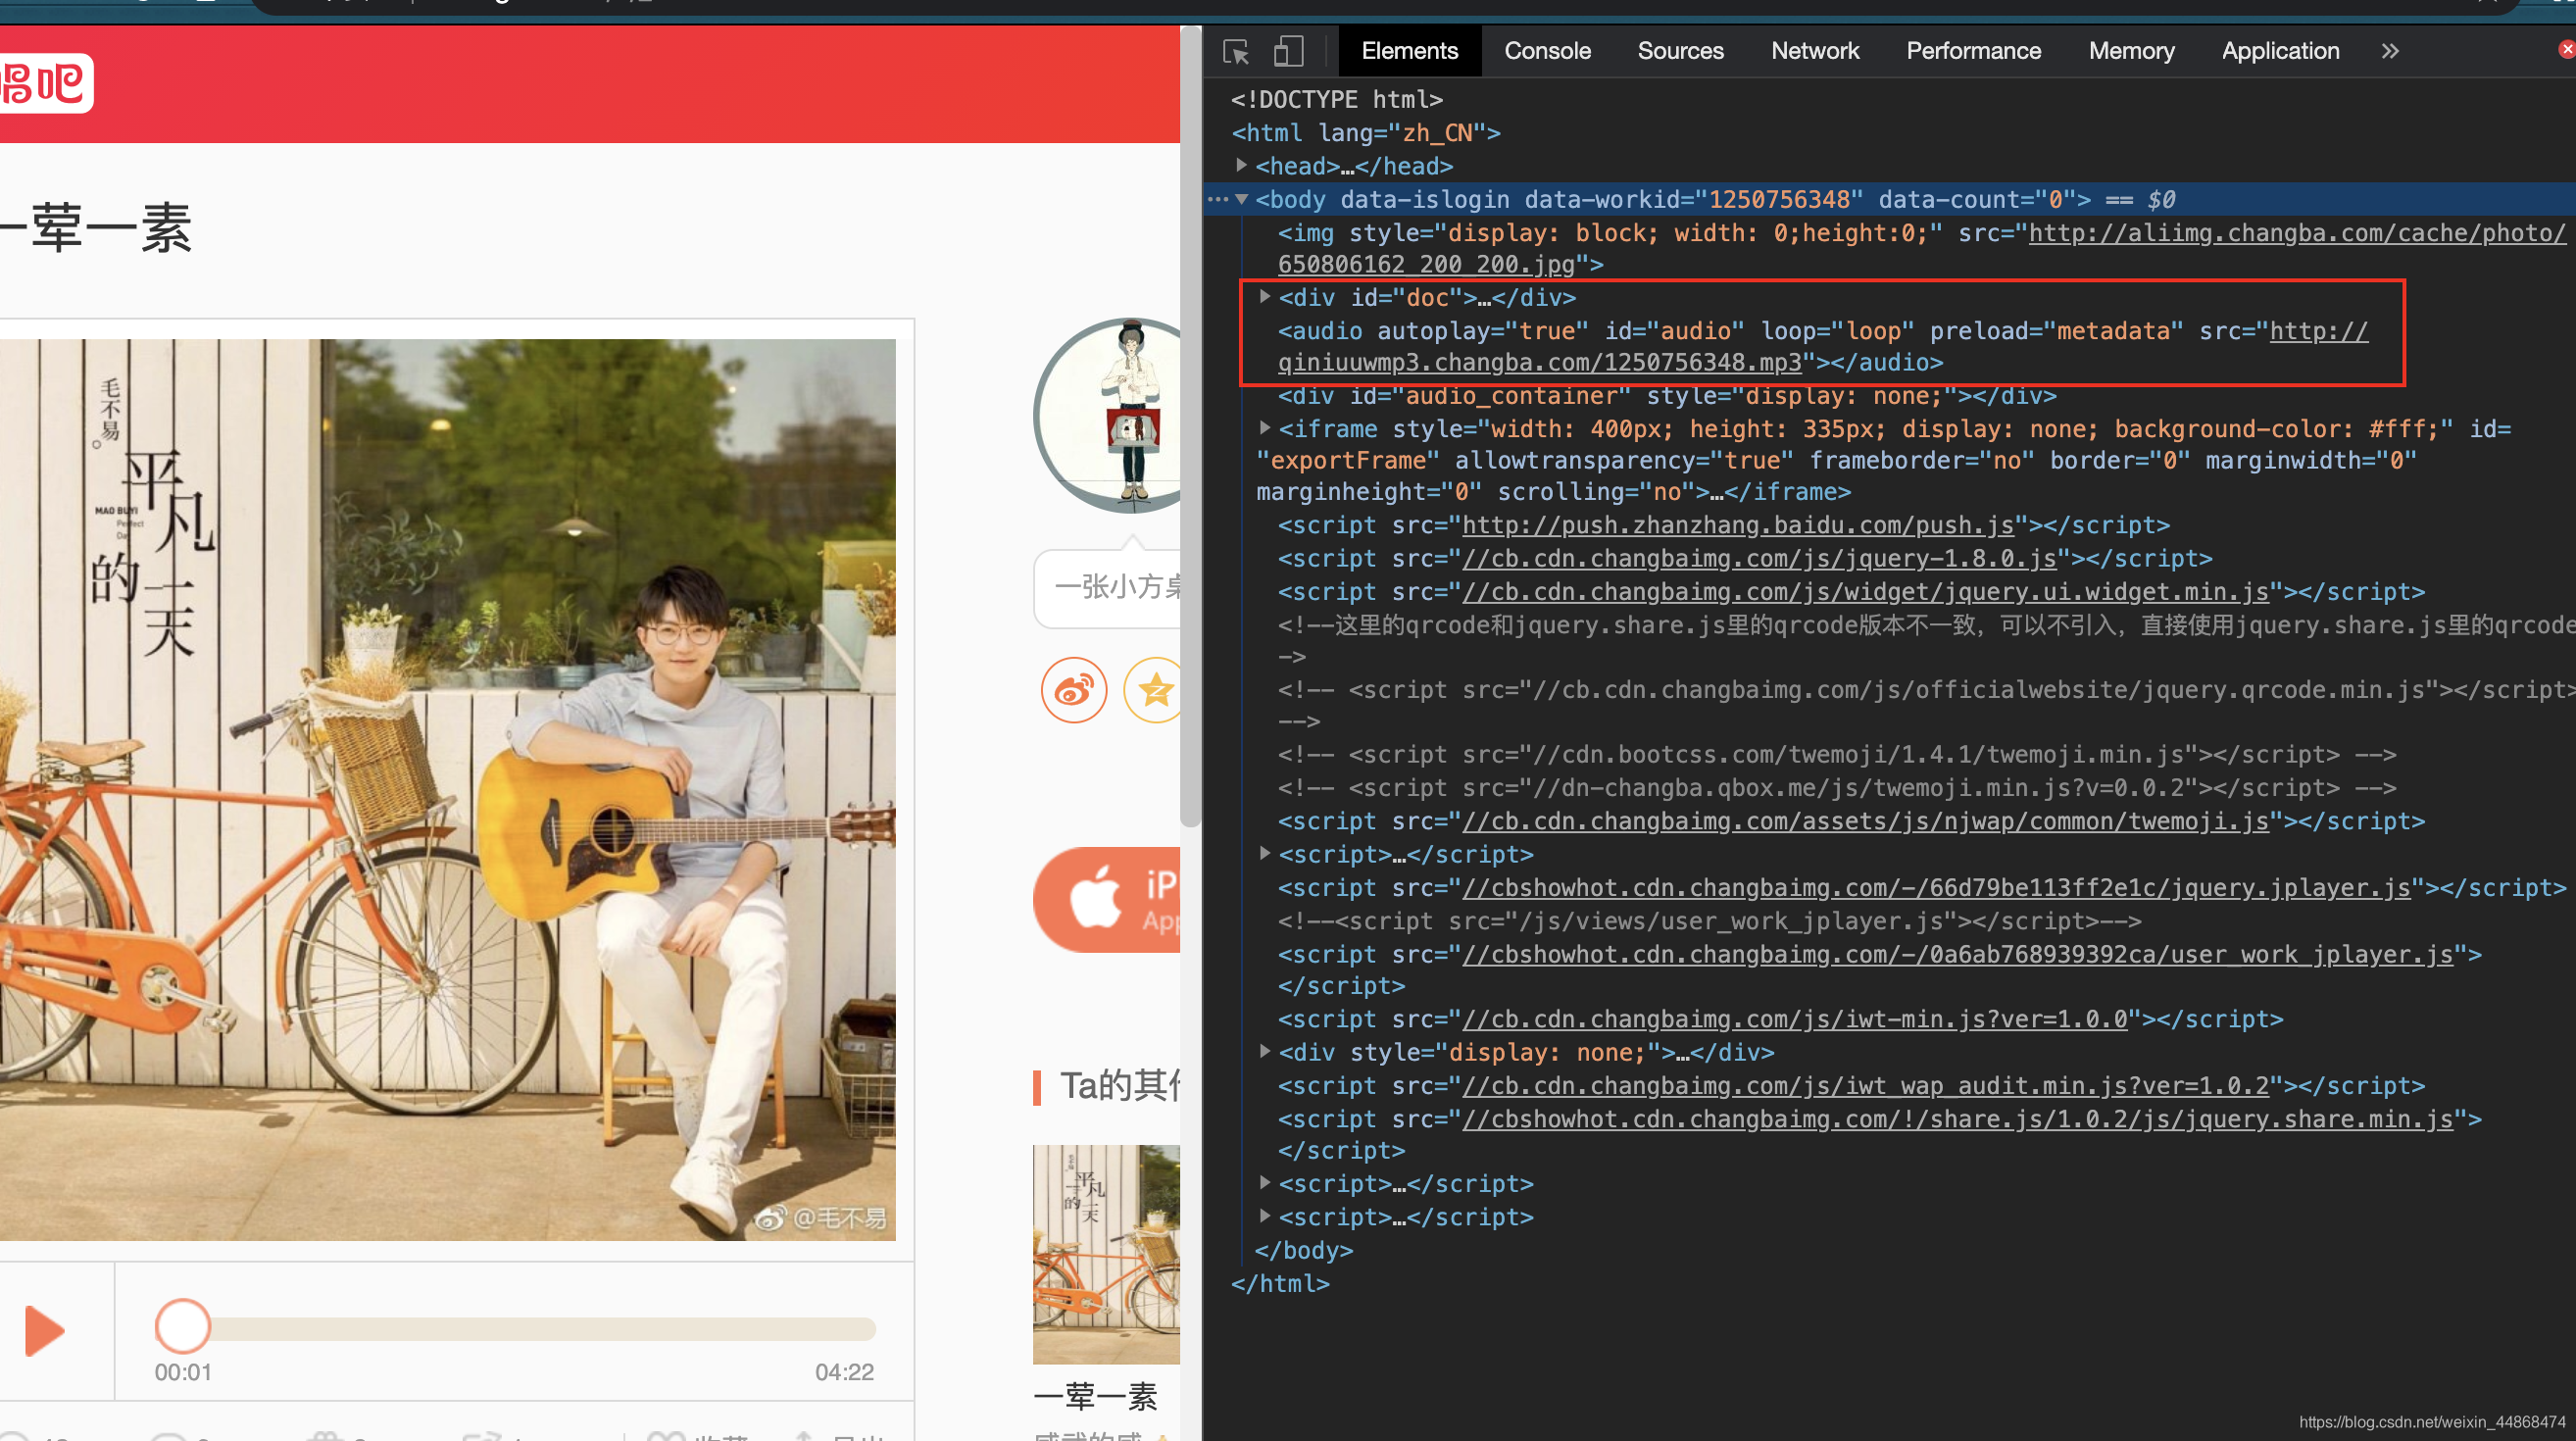
Task: Click the related song thumbnail
Action: (x=1106, y=1254)
